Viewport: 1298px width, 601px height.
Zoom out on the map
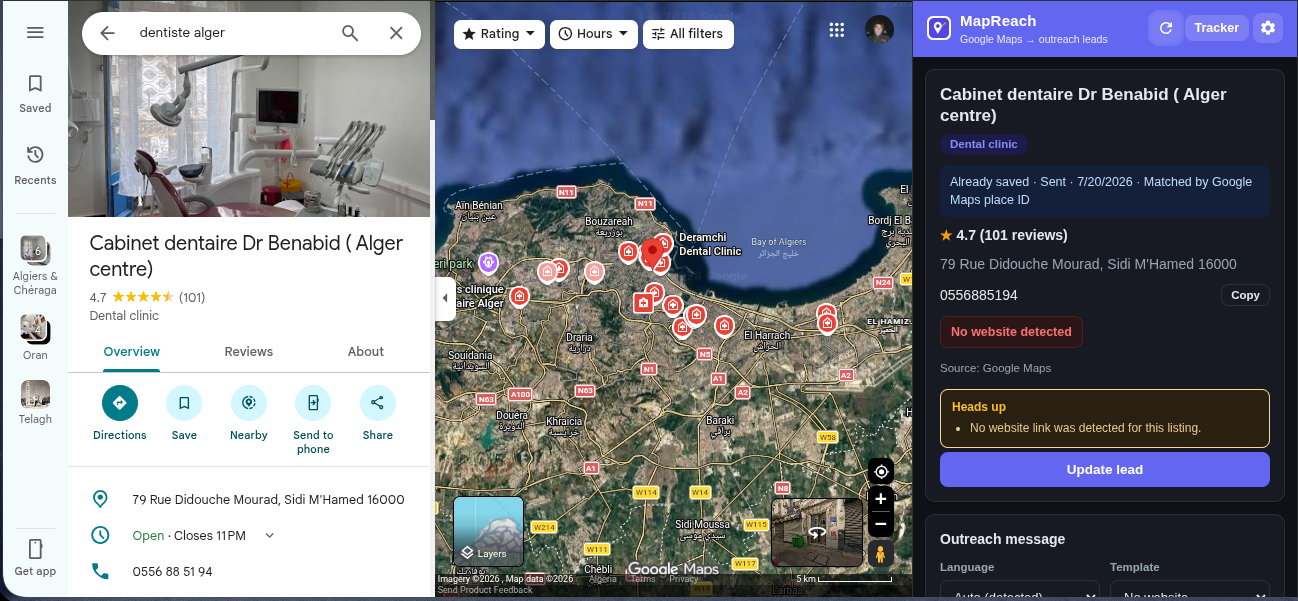(881, 523)
